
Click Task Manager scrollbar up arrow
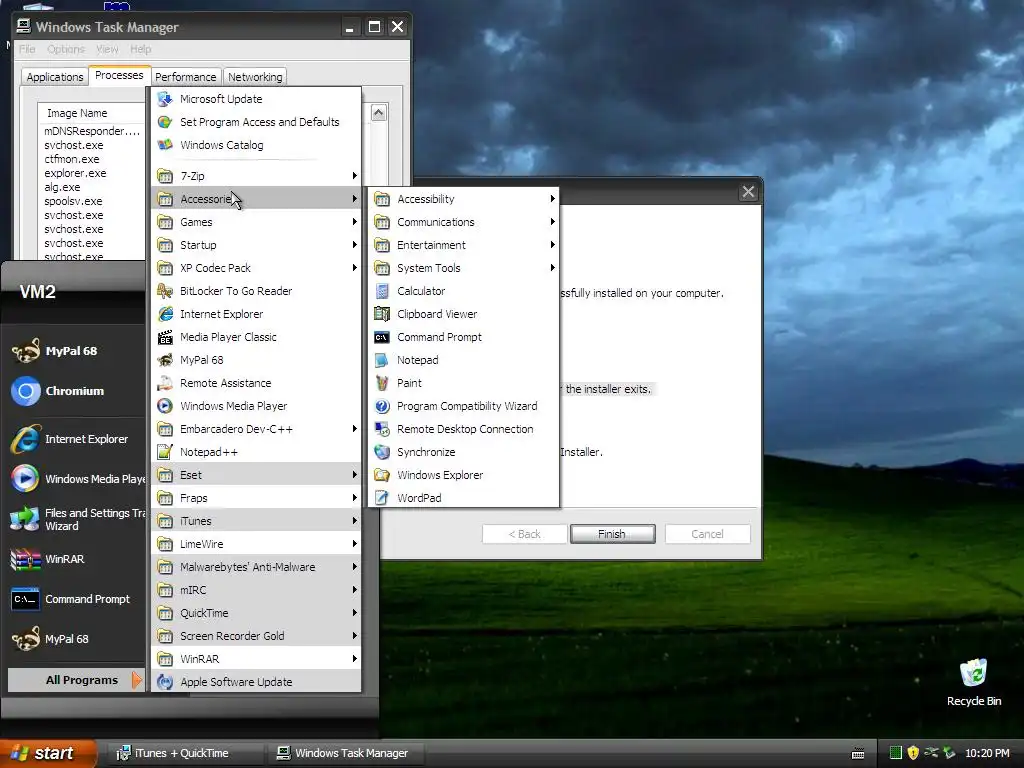point(379,113)
